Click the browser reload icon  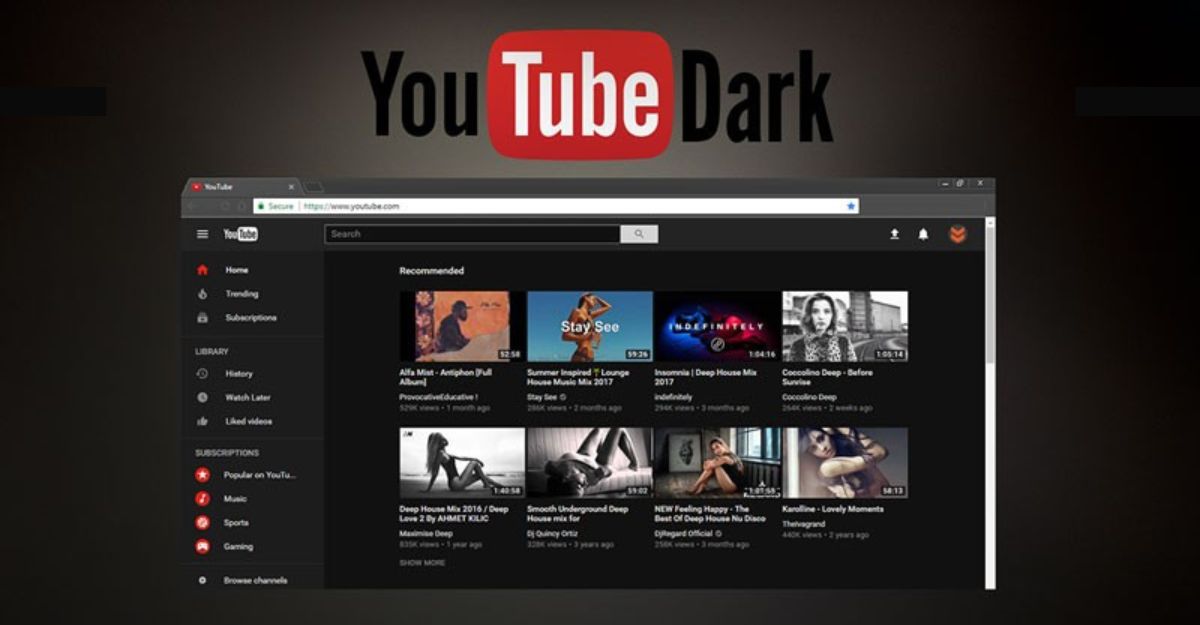[x=225, y=206]
